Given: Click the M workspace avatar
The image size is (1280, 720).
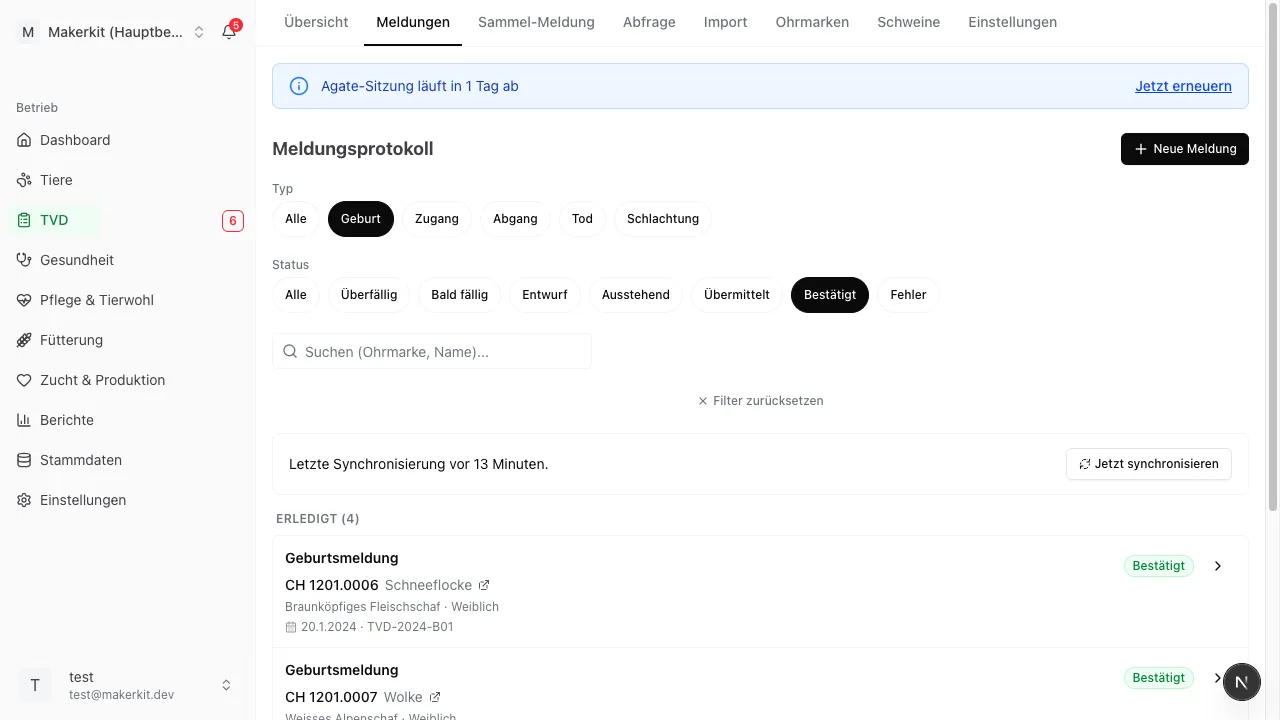Looking at the screenshot, I should point(27,32).
